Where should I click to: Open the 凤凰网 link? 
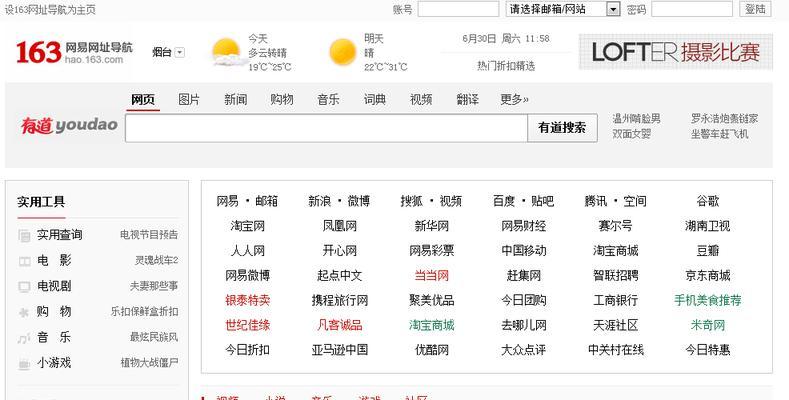(340, 226)
